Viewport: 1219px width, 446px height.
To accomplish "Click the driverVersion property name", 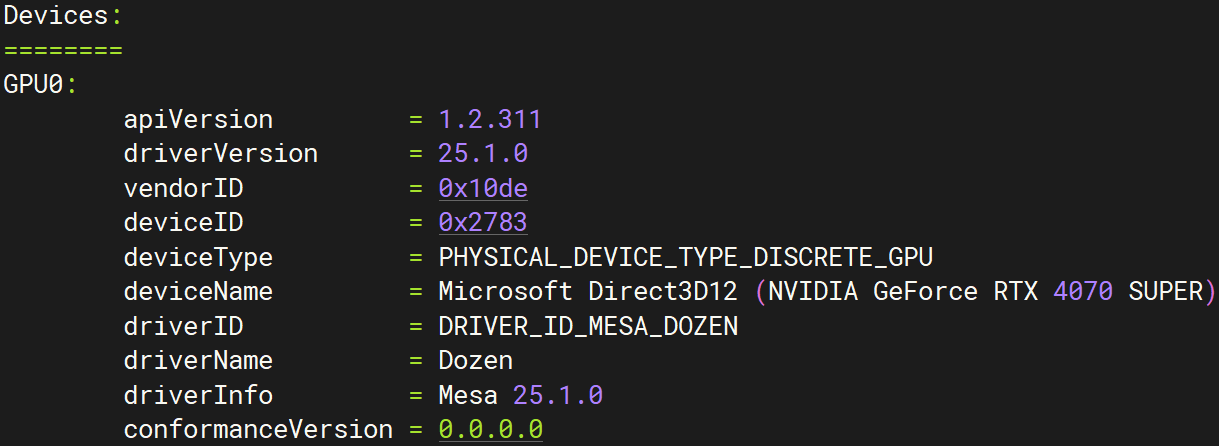I will 221,154.
